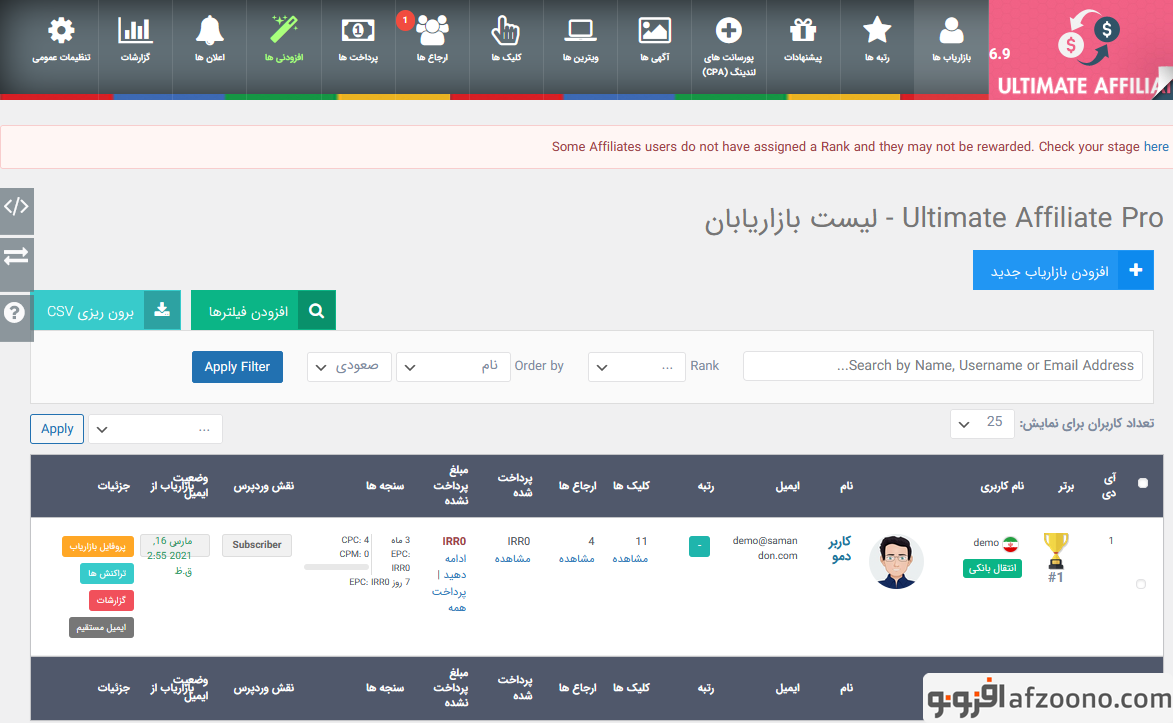The height and width of the screenshot is (723, 1173).
Task: Click the demo user avatar picture
Action: pyautogui.click(x=896, y=562)
